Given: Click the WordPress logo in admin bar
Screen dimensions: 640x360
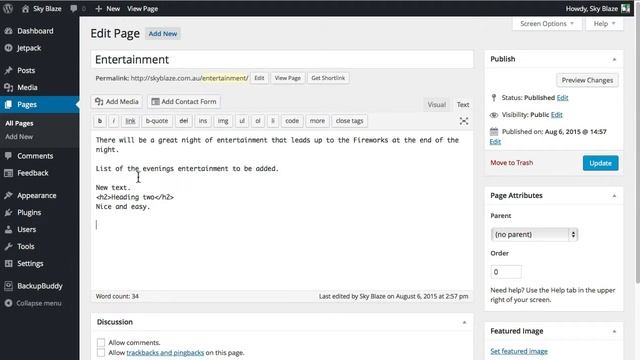Looking at the screenshot, I should click(x=8, y=9).
